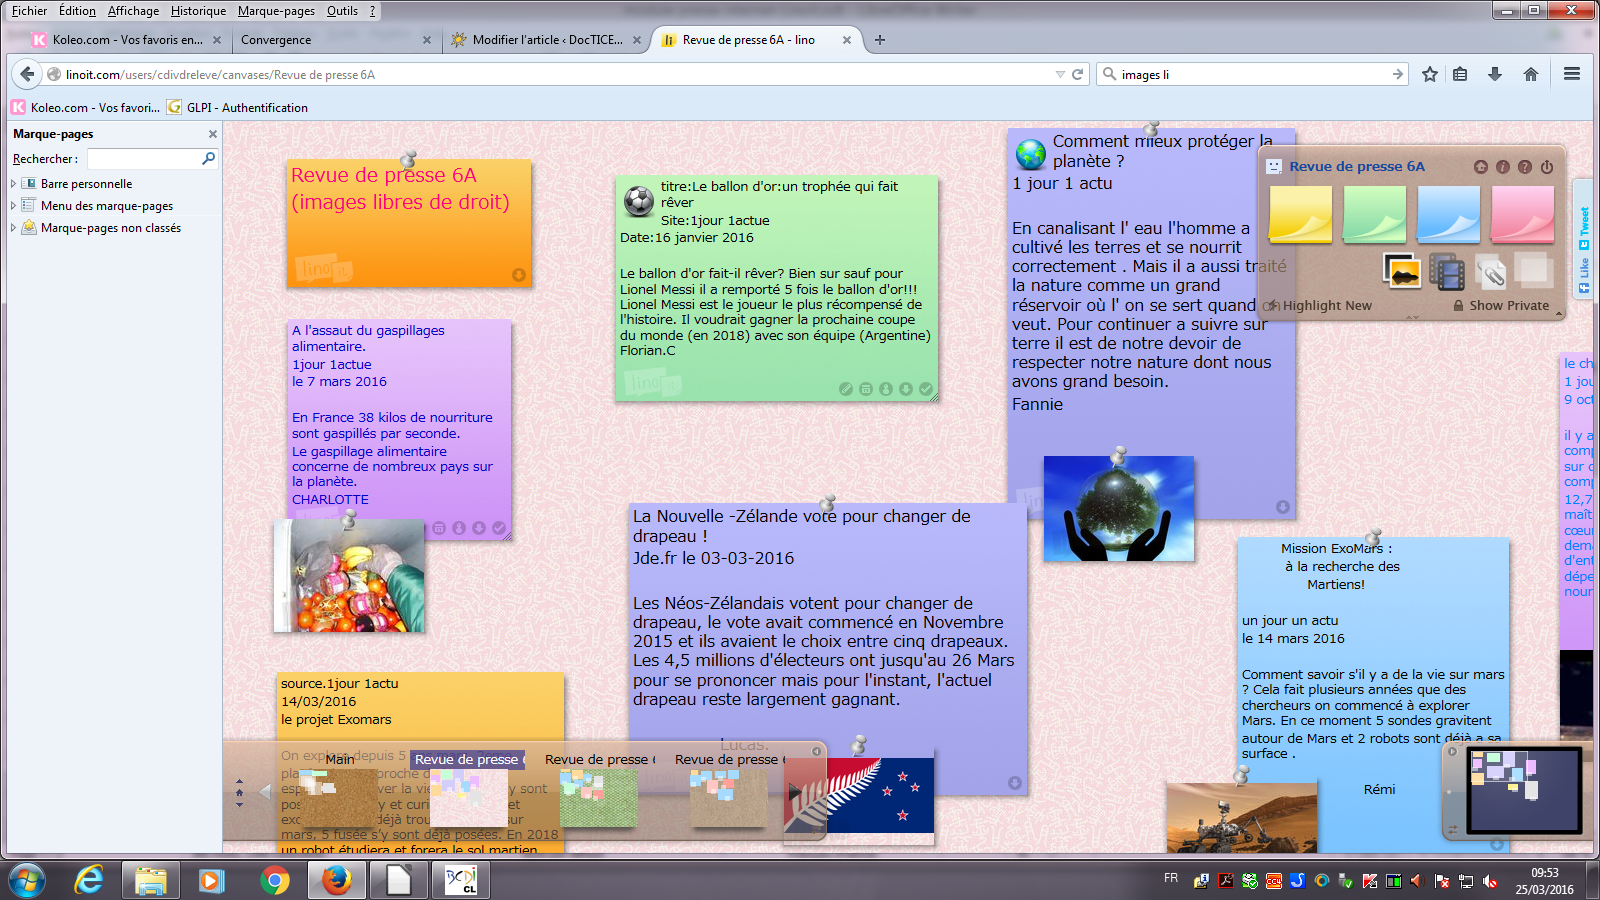Launch Firefox from the taskbar
Screen dimensions: 1600x900
pyautogui.click(x=337, y=880)
